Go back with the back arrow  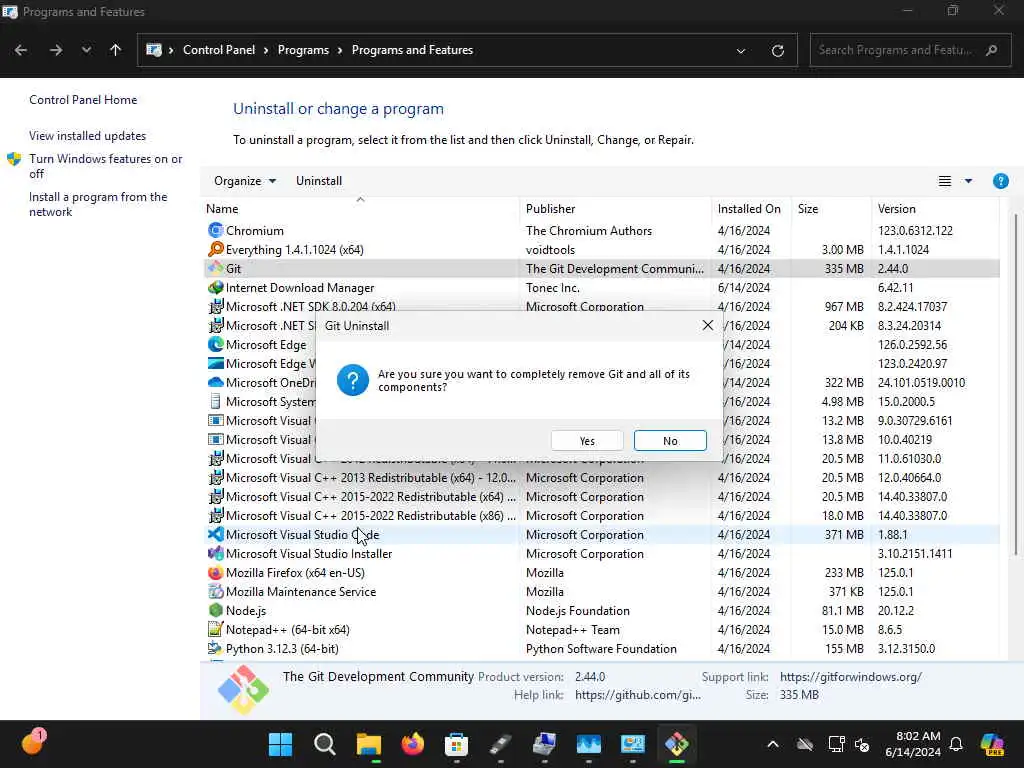coord(21,50)
